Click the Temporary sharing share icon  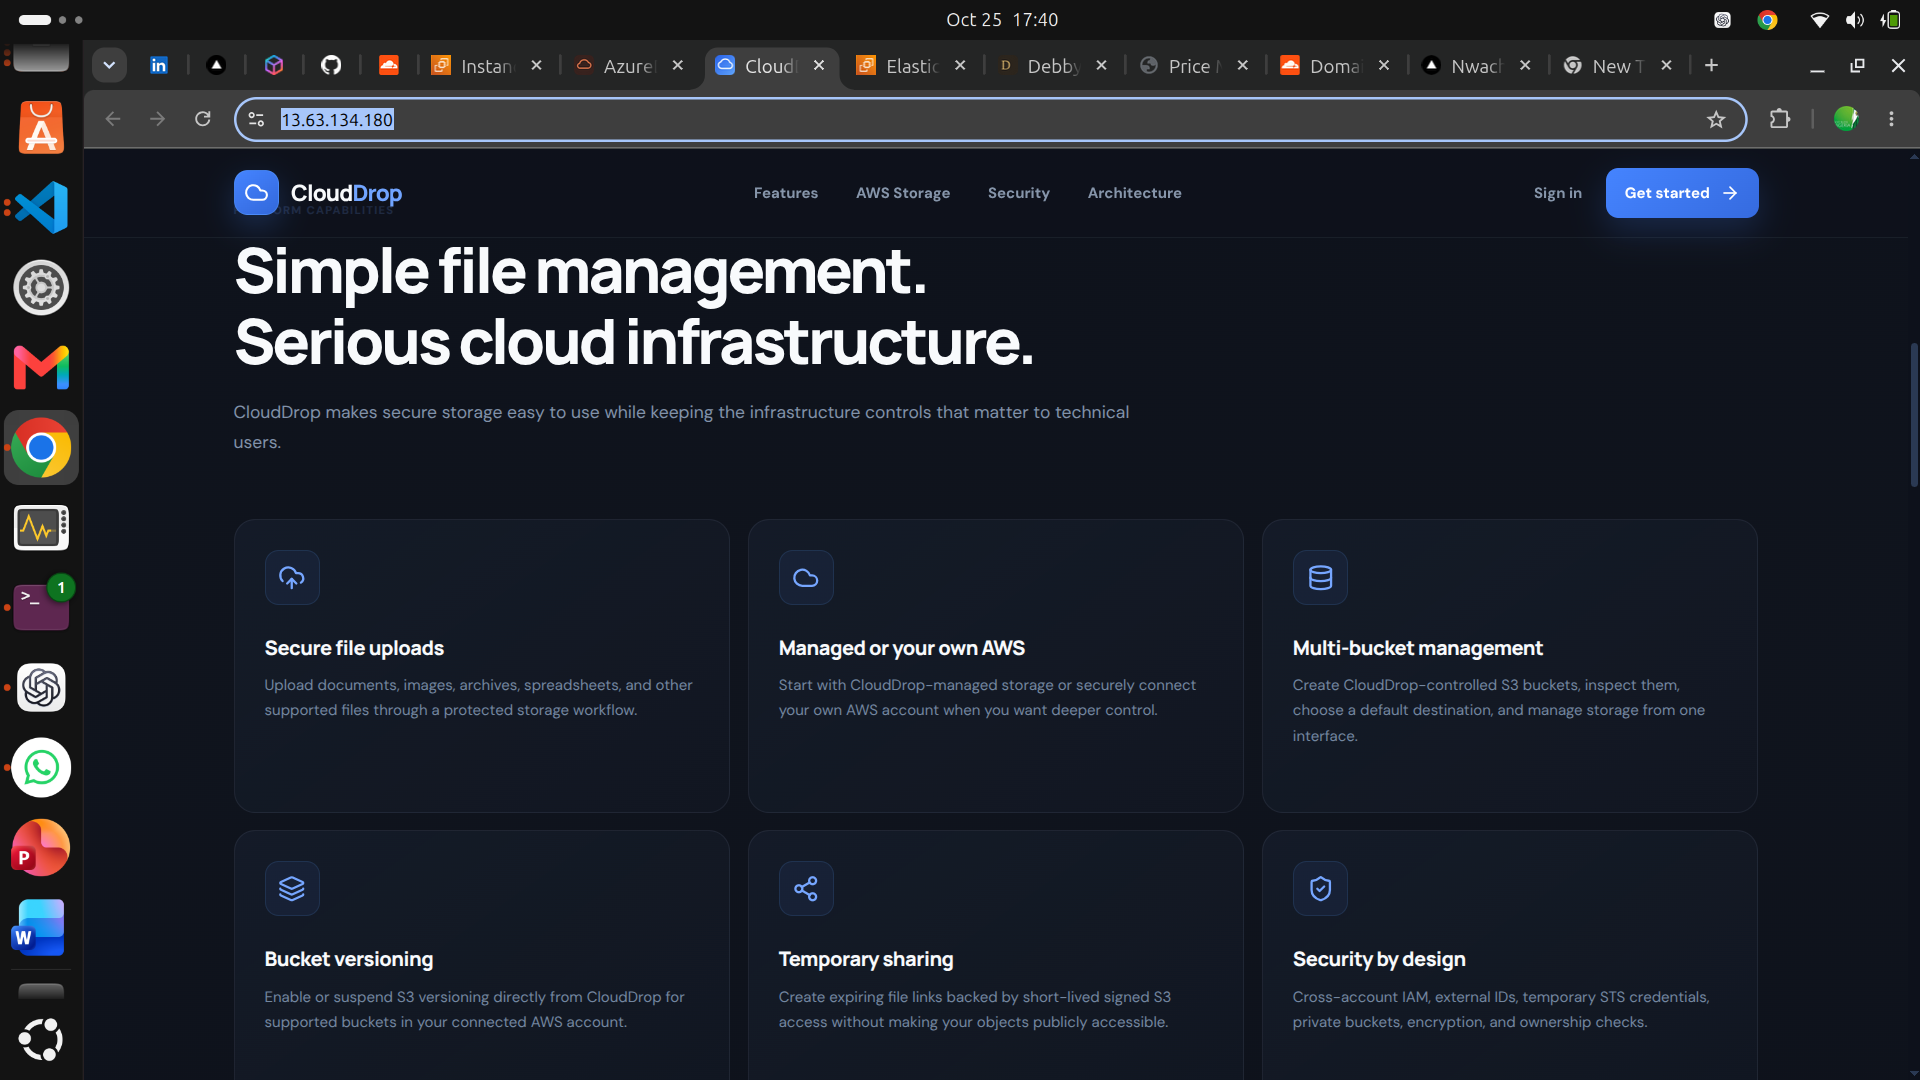[x=806, y=888]
